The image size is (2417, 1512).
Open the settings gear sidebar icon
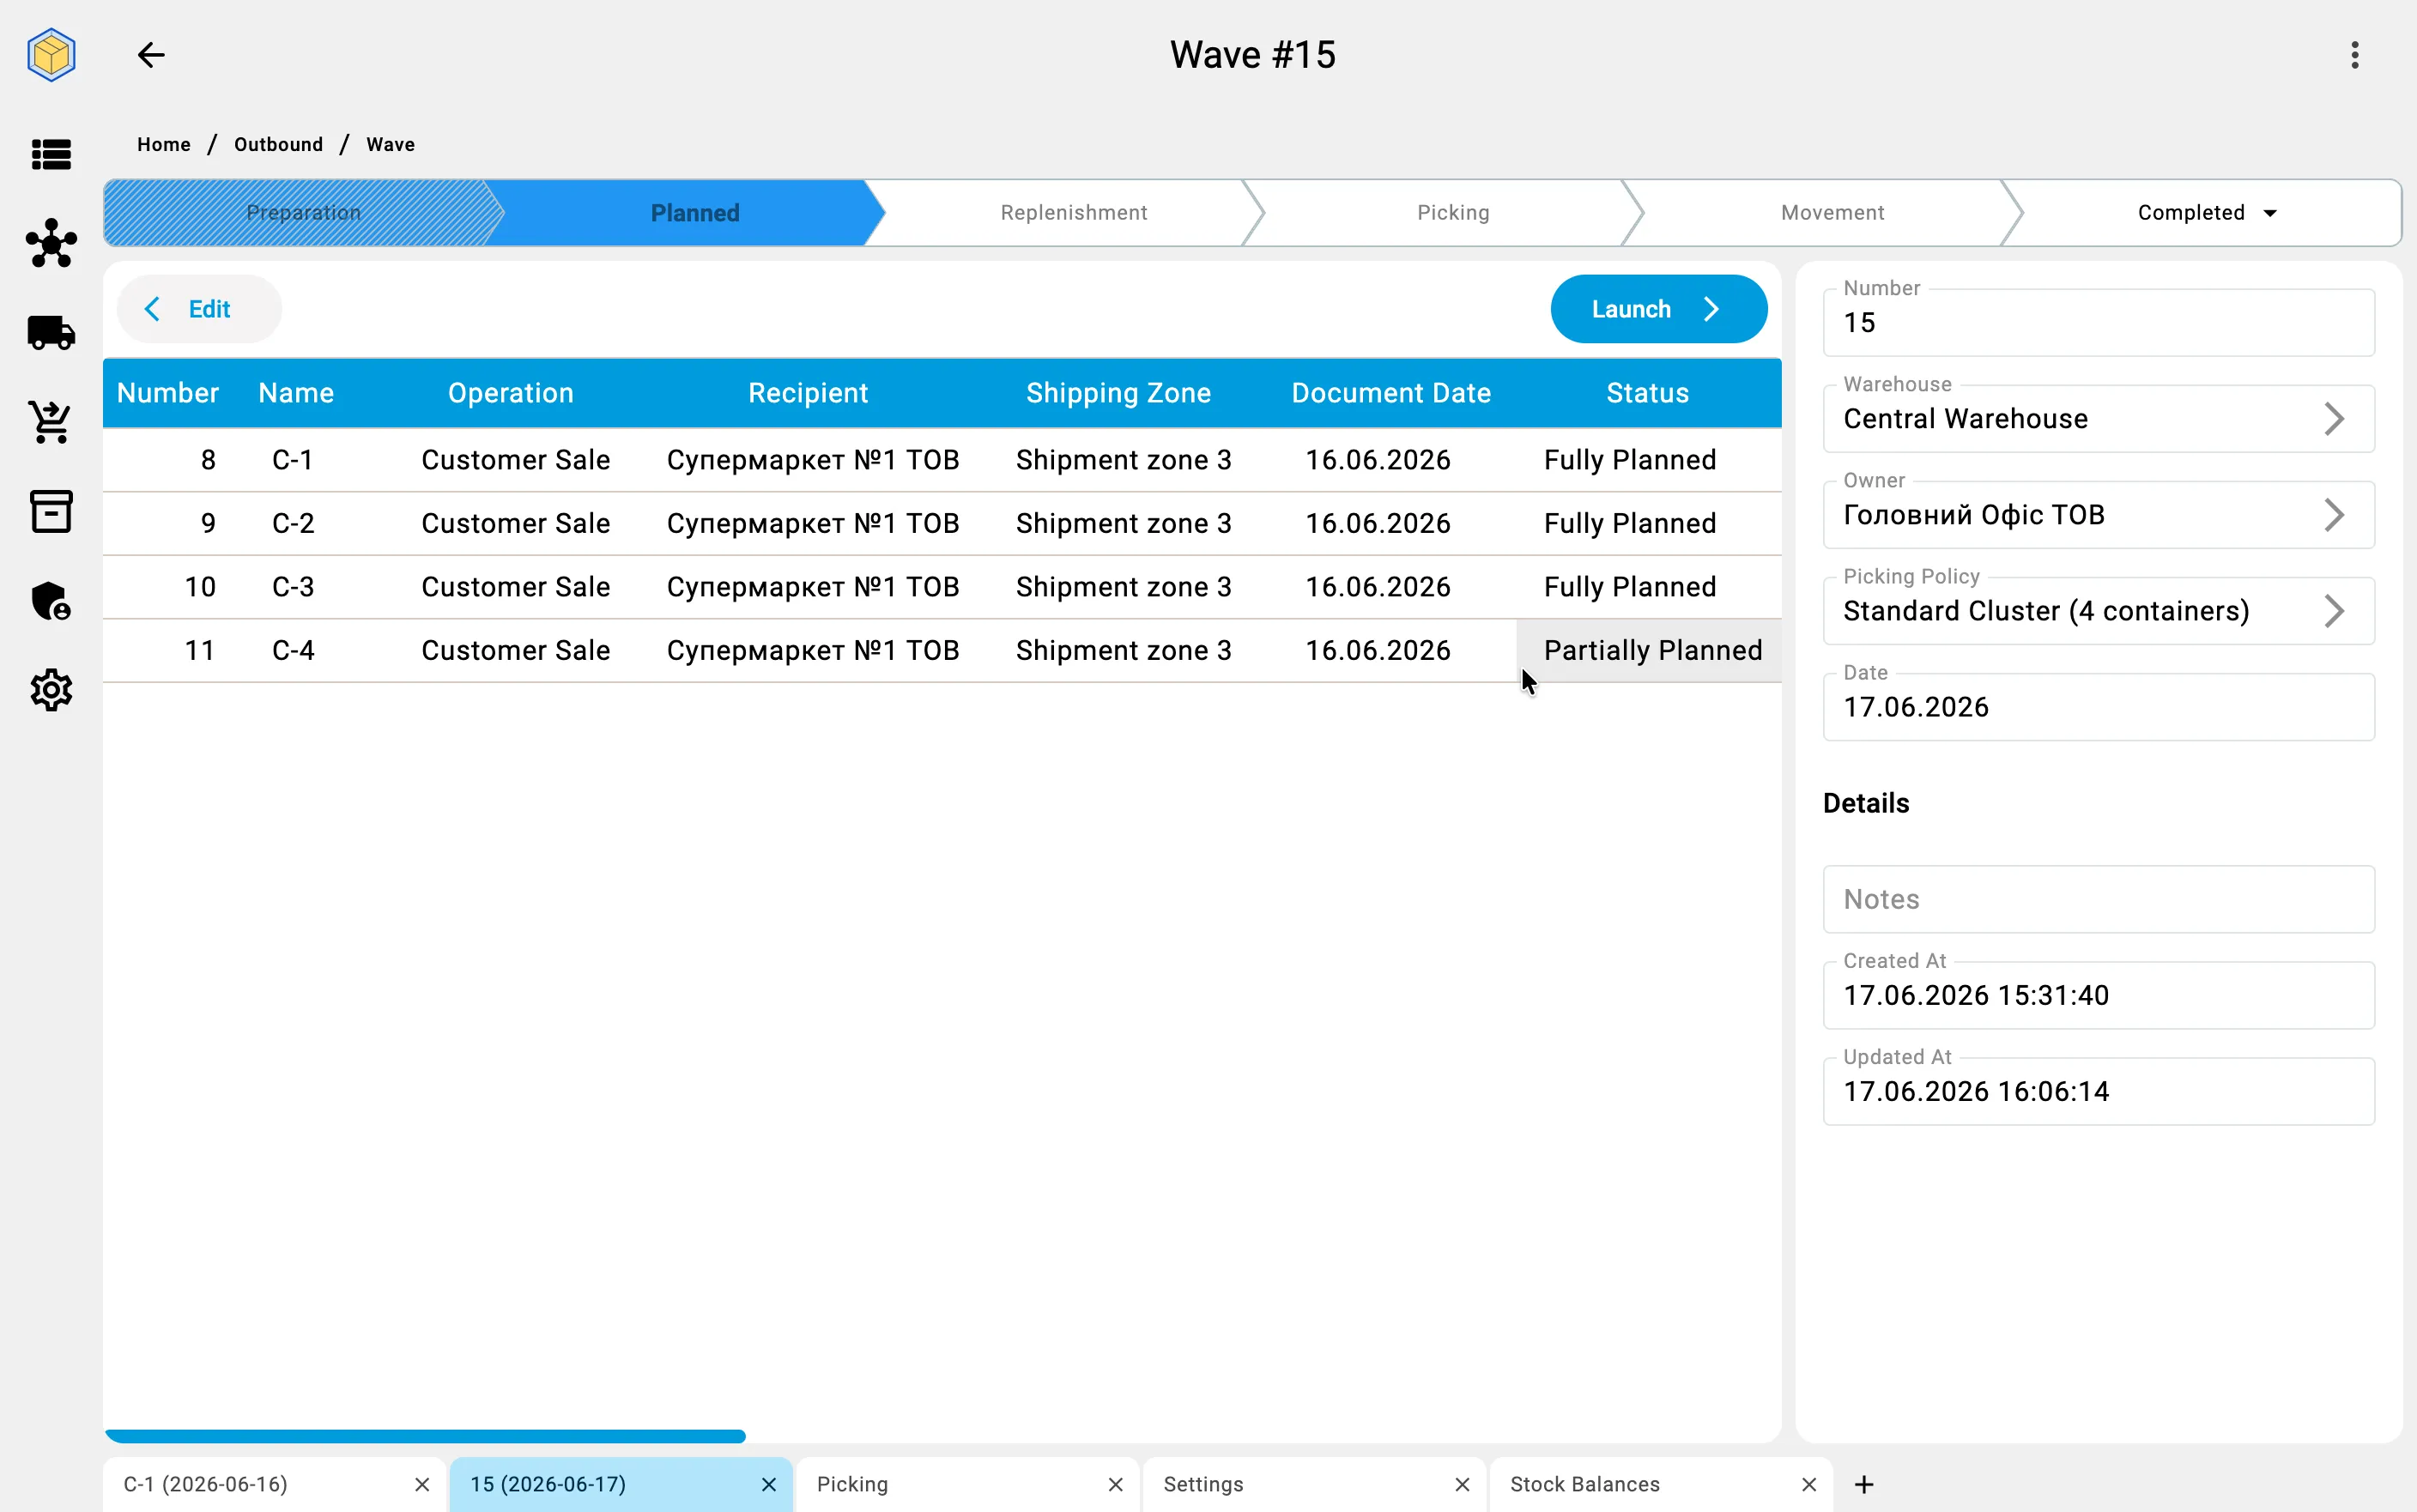(51, 690)
